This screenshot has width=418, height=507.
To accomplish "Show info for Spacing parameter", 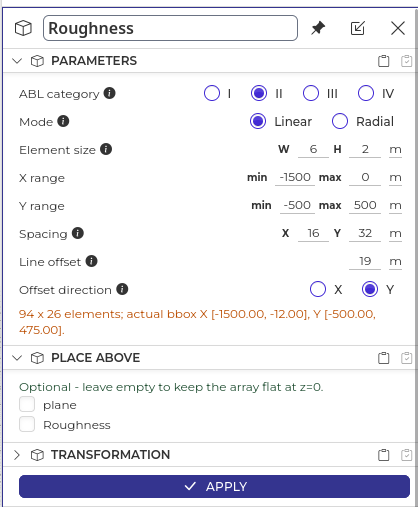I will [x=78, y=233].
